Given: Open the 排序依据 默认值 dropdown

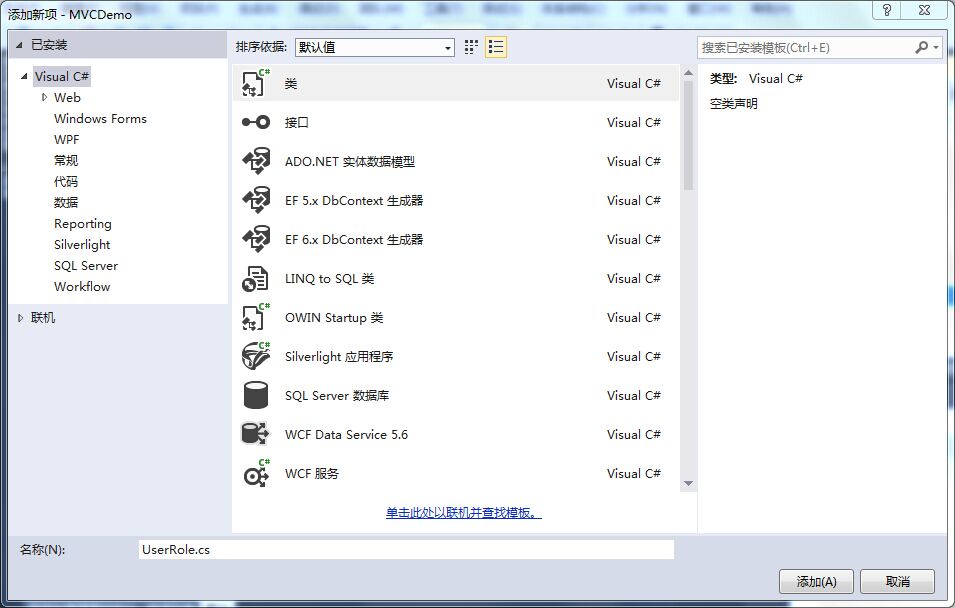Looking at the screenshot, I should pos(375,48).
